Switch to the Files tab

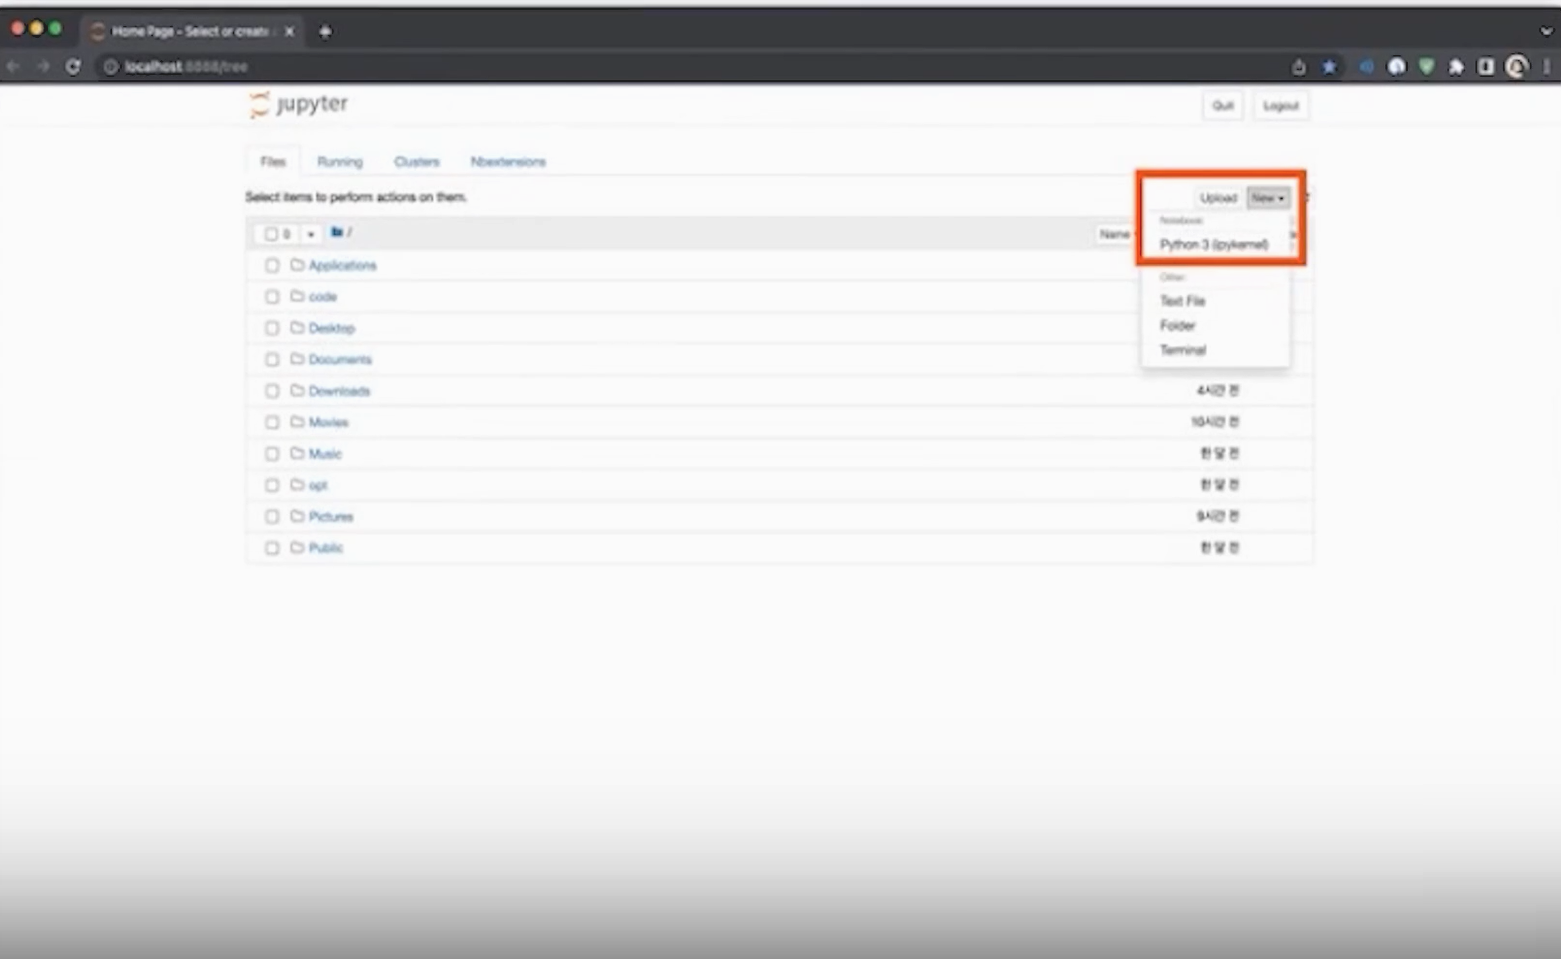click(x=273, y=161)
